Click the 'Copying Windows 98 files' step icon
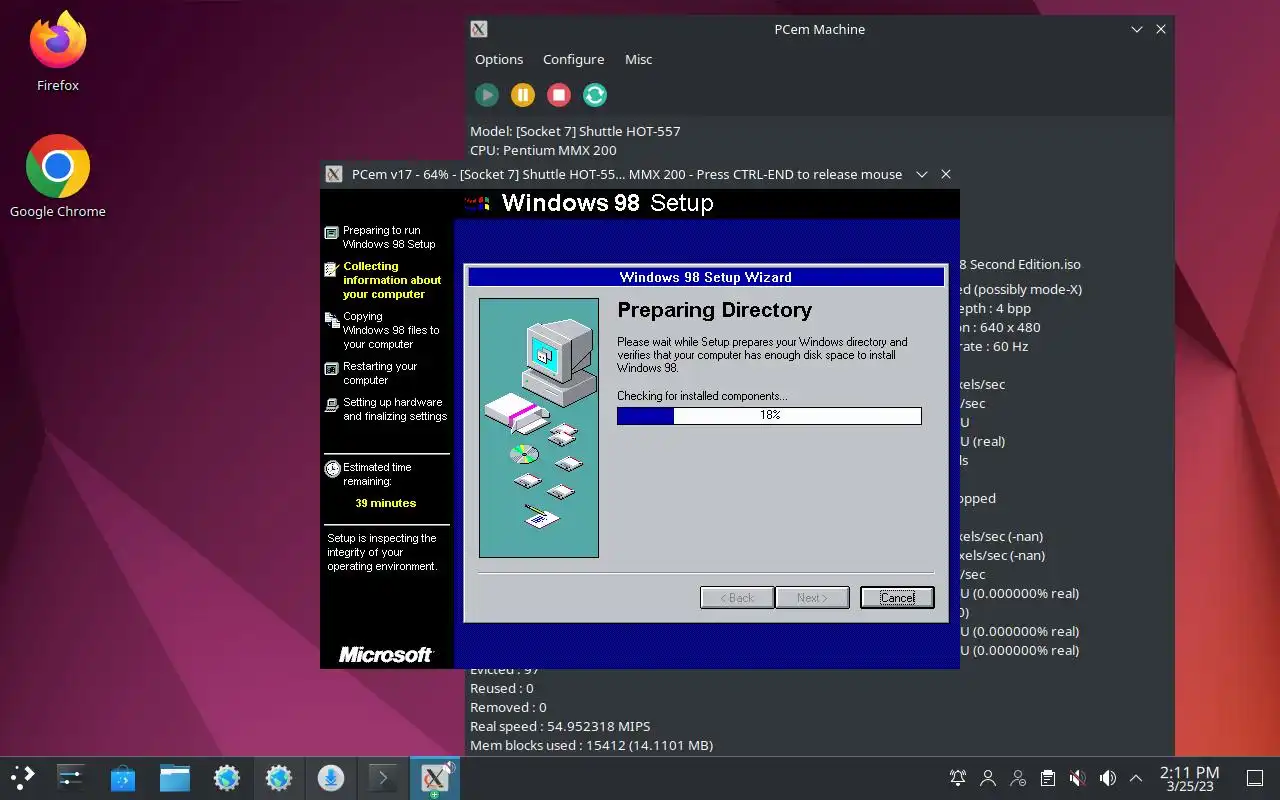The image size is (1280, 800). [332, 319]
